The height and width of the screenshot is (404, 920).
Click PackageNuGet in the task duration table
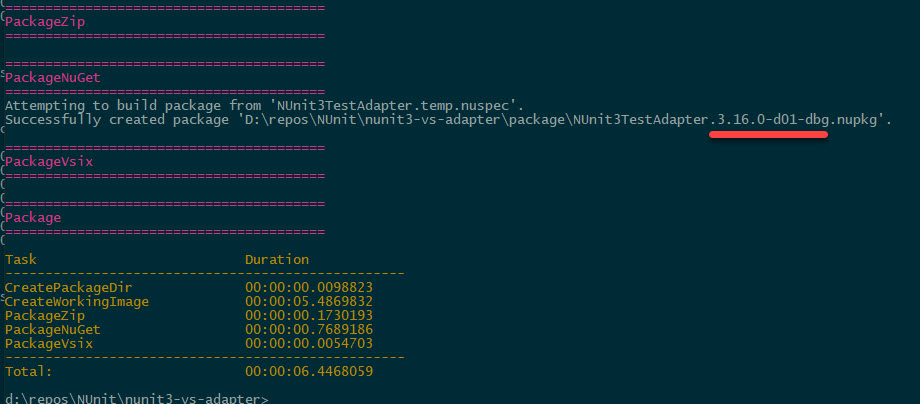point(53,329)
